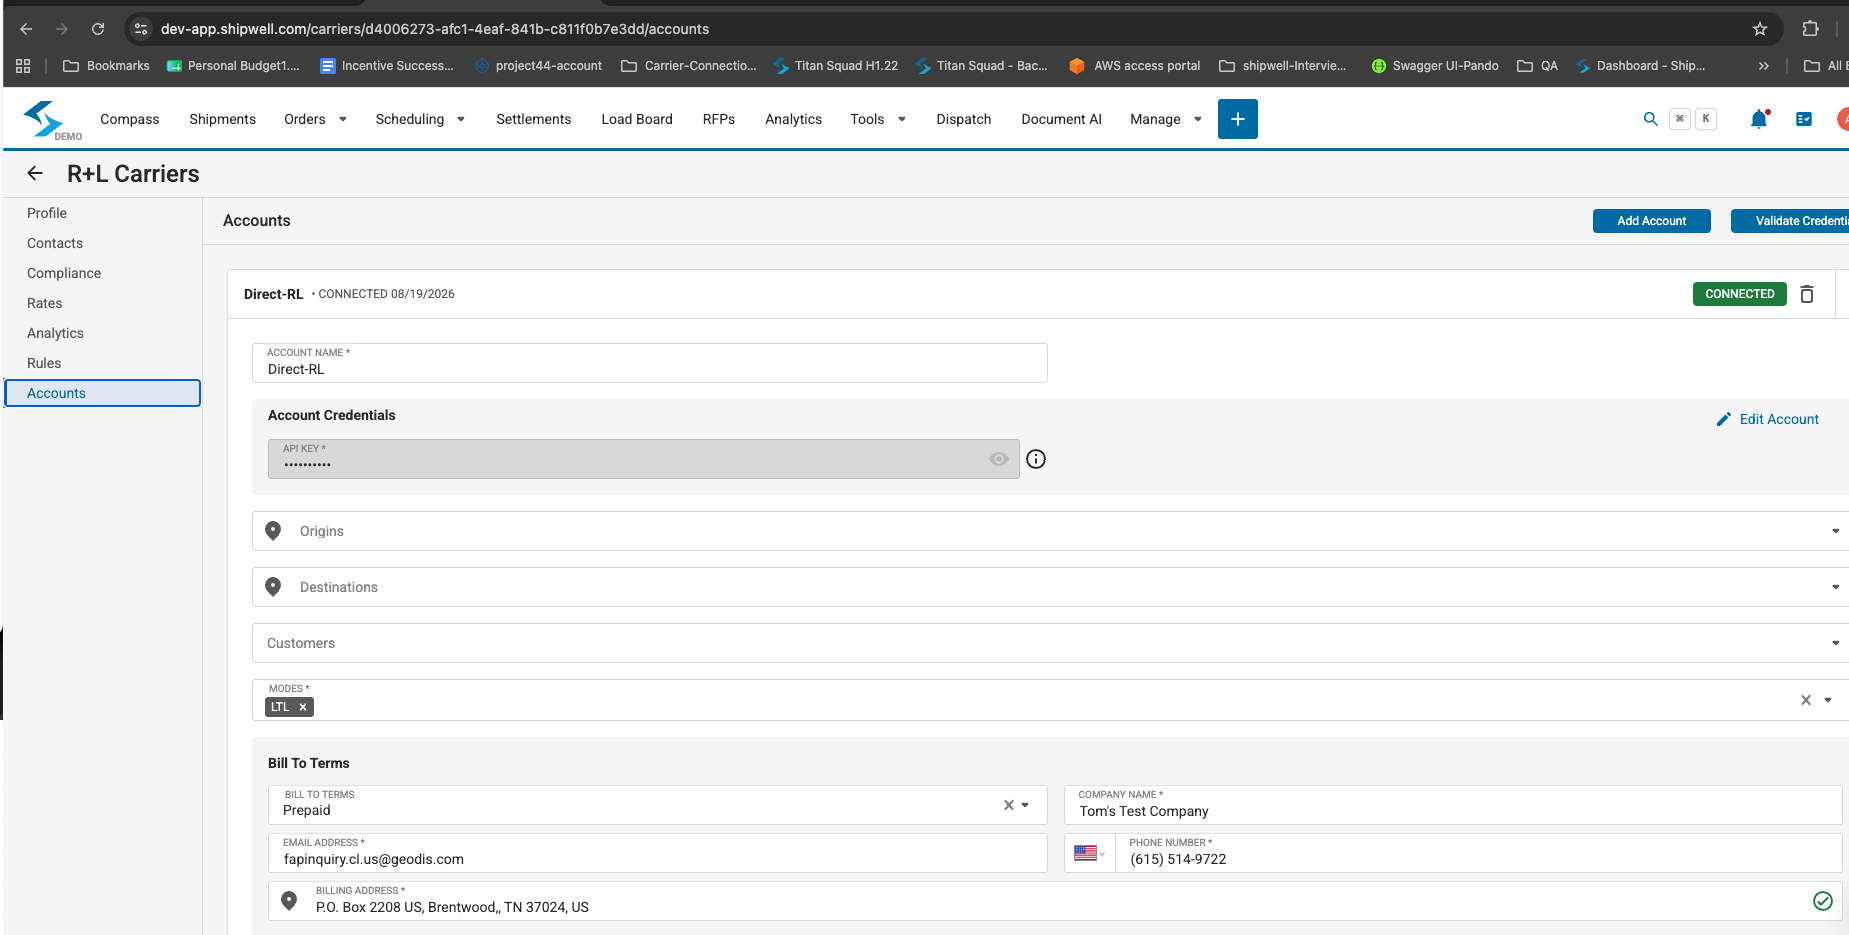The height and width of the screenshot is (935, 1849).
Task: Open Dispatch in top navigation
Action: point(964,119)
